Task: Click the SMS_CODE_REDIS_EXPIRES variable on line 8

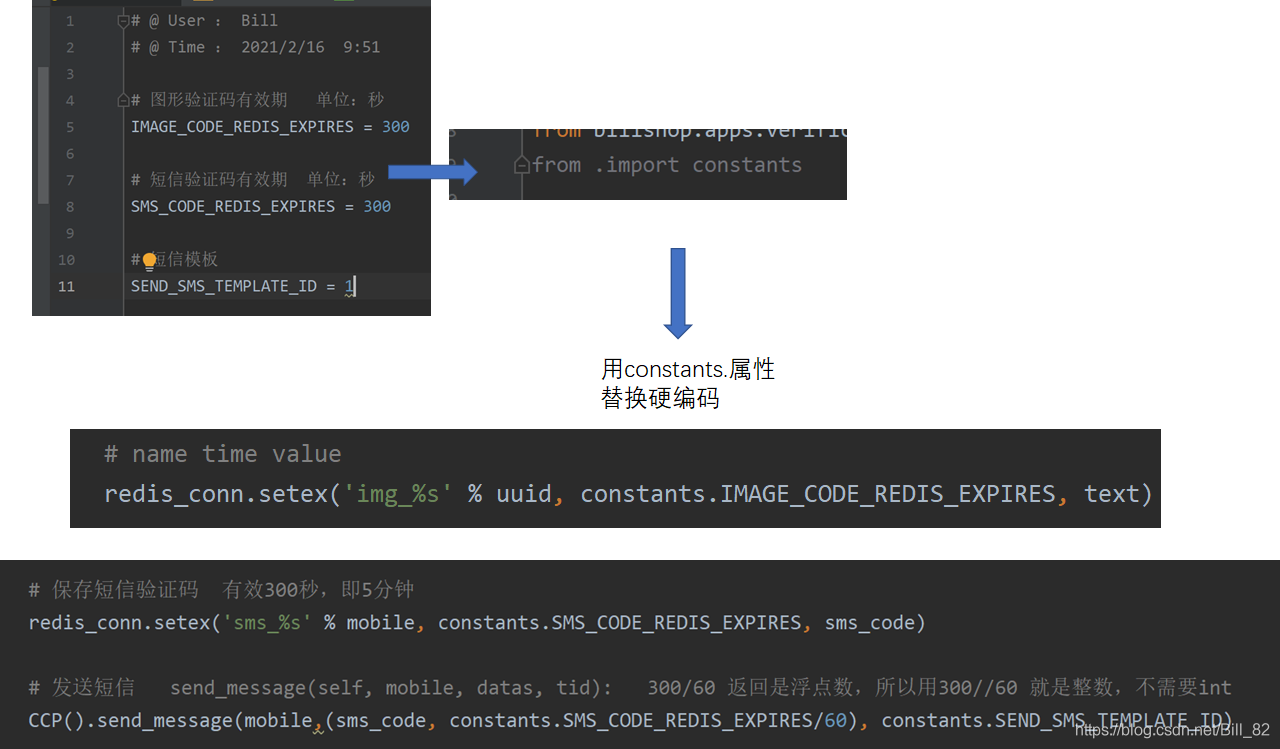Action: (233, 207)
